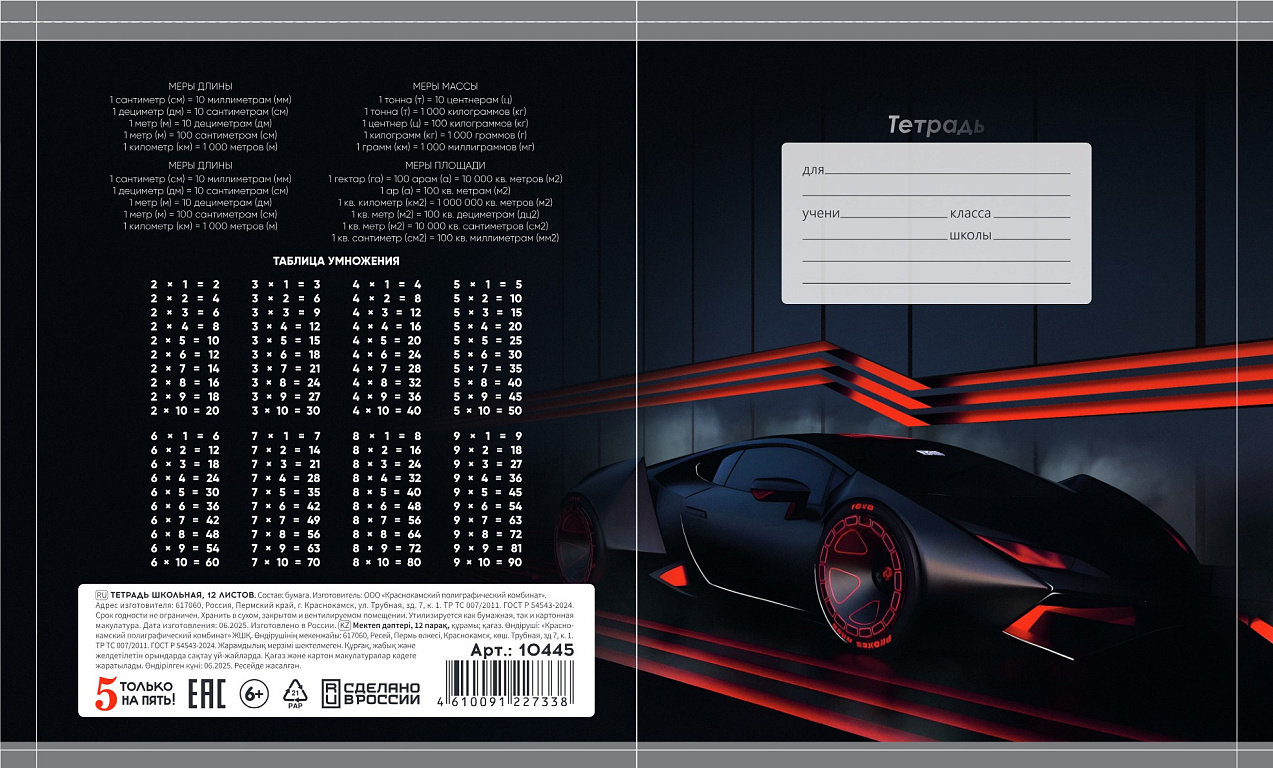
Task: Click the 5 × 10 = 50 row
Action: click(x=488, y=410)
